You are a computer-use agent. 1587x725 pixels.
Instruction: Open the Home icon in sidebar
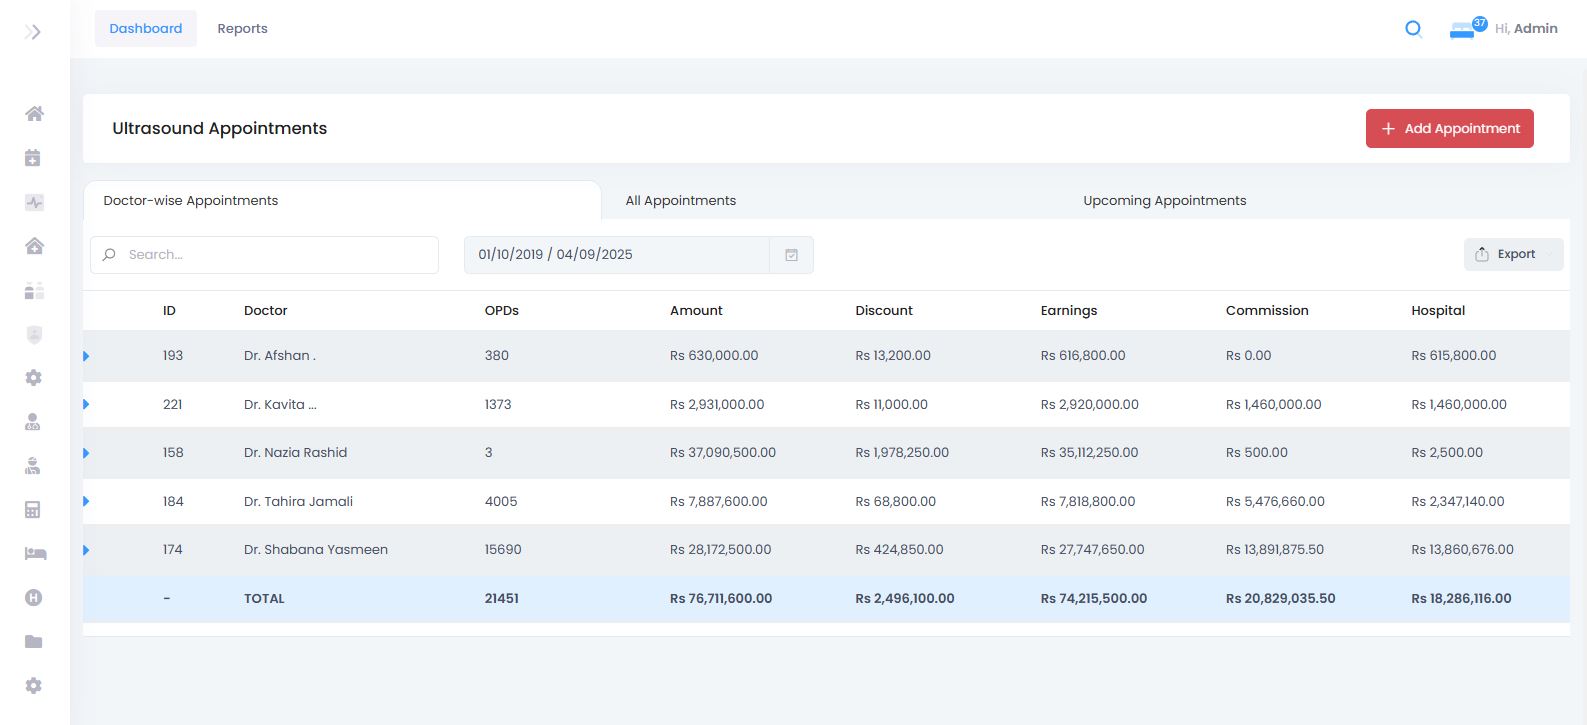[34, 113]
